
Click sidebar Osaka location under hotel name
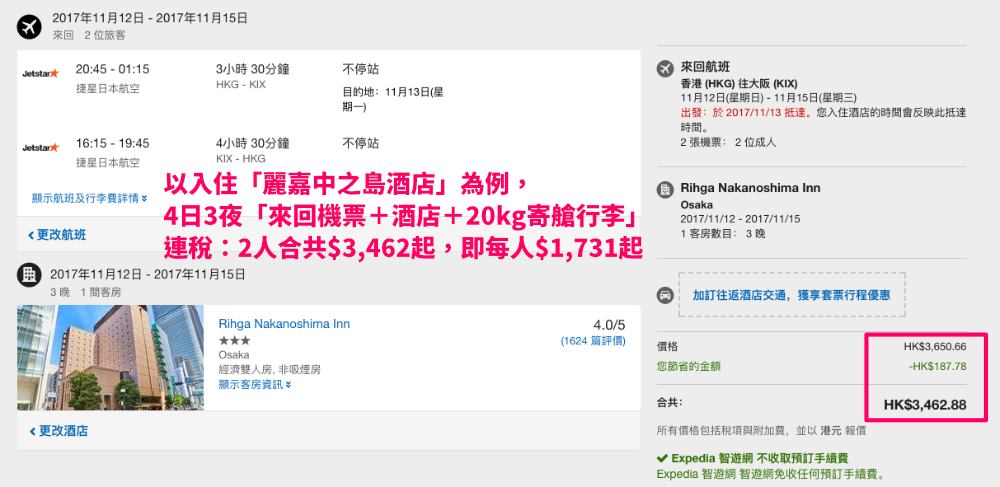tap(696, 205)
